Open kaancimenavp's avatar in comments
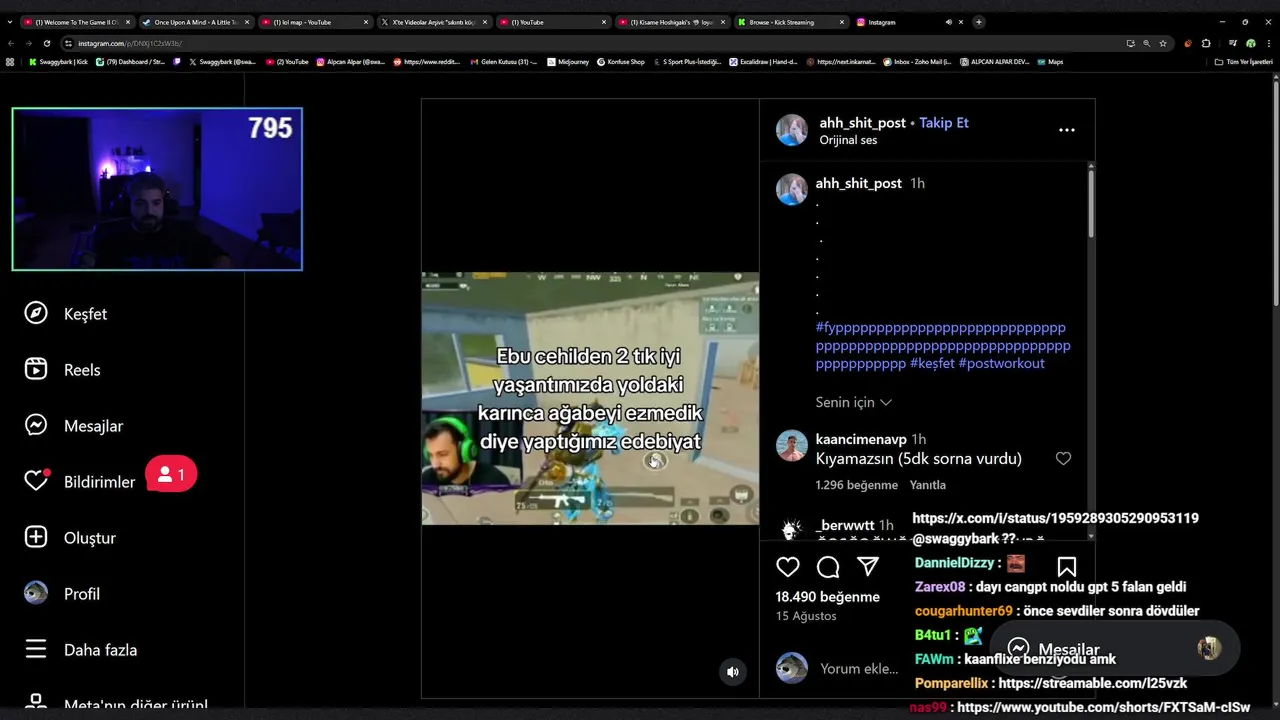The image size is (1280, 720). coord(792,446)
